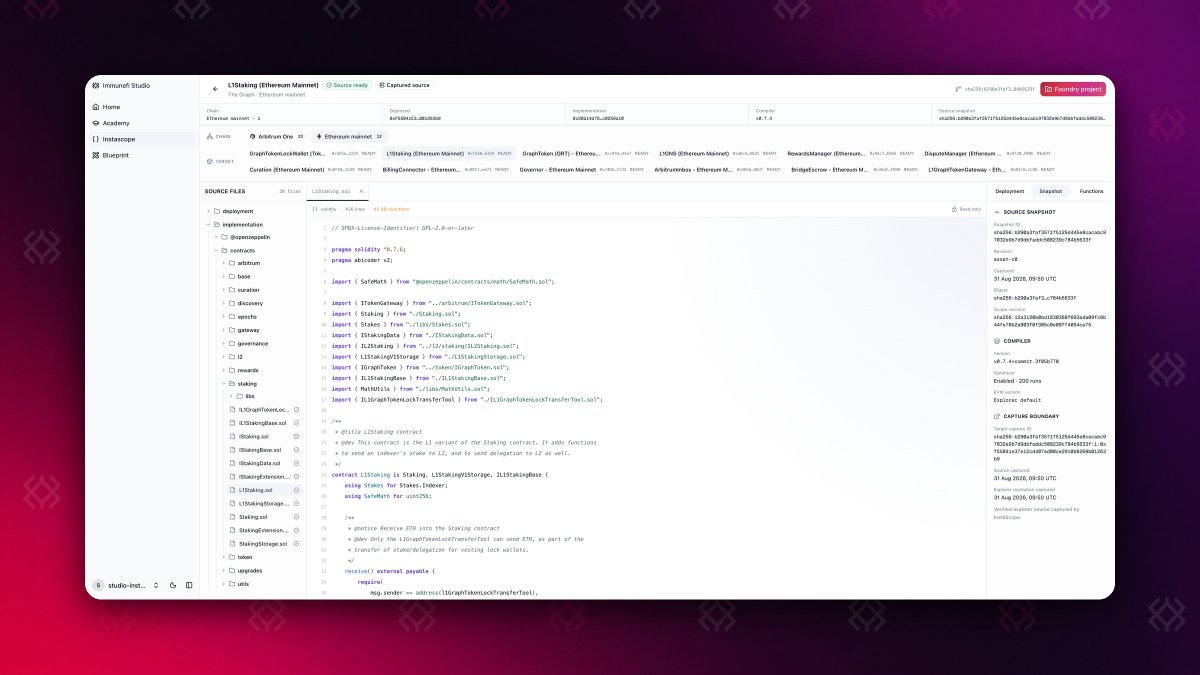Click the 42 ABI functions link
Image resolution: width=1200 pixels, height=675 pixels.
tap(391, 209)
